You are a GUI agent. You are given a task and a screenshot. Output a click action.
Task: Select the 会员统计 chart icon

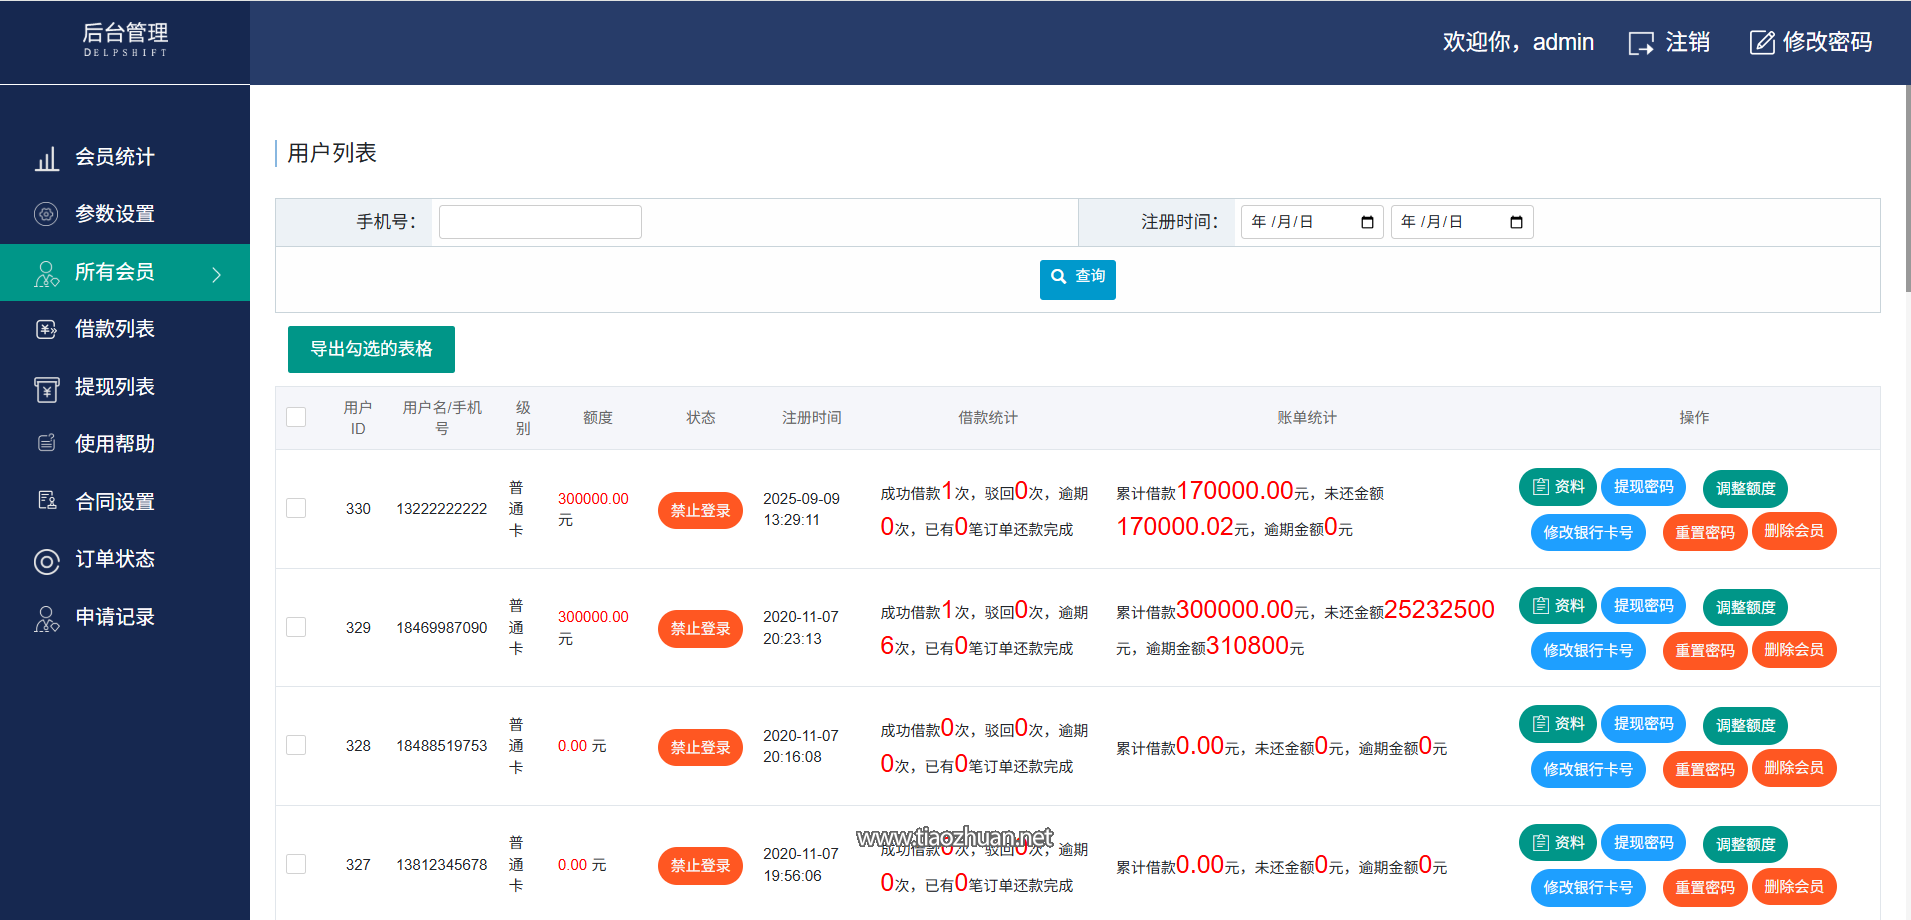click(x=47, y=157)
